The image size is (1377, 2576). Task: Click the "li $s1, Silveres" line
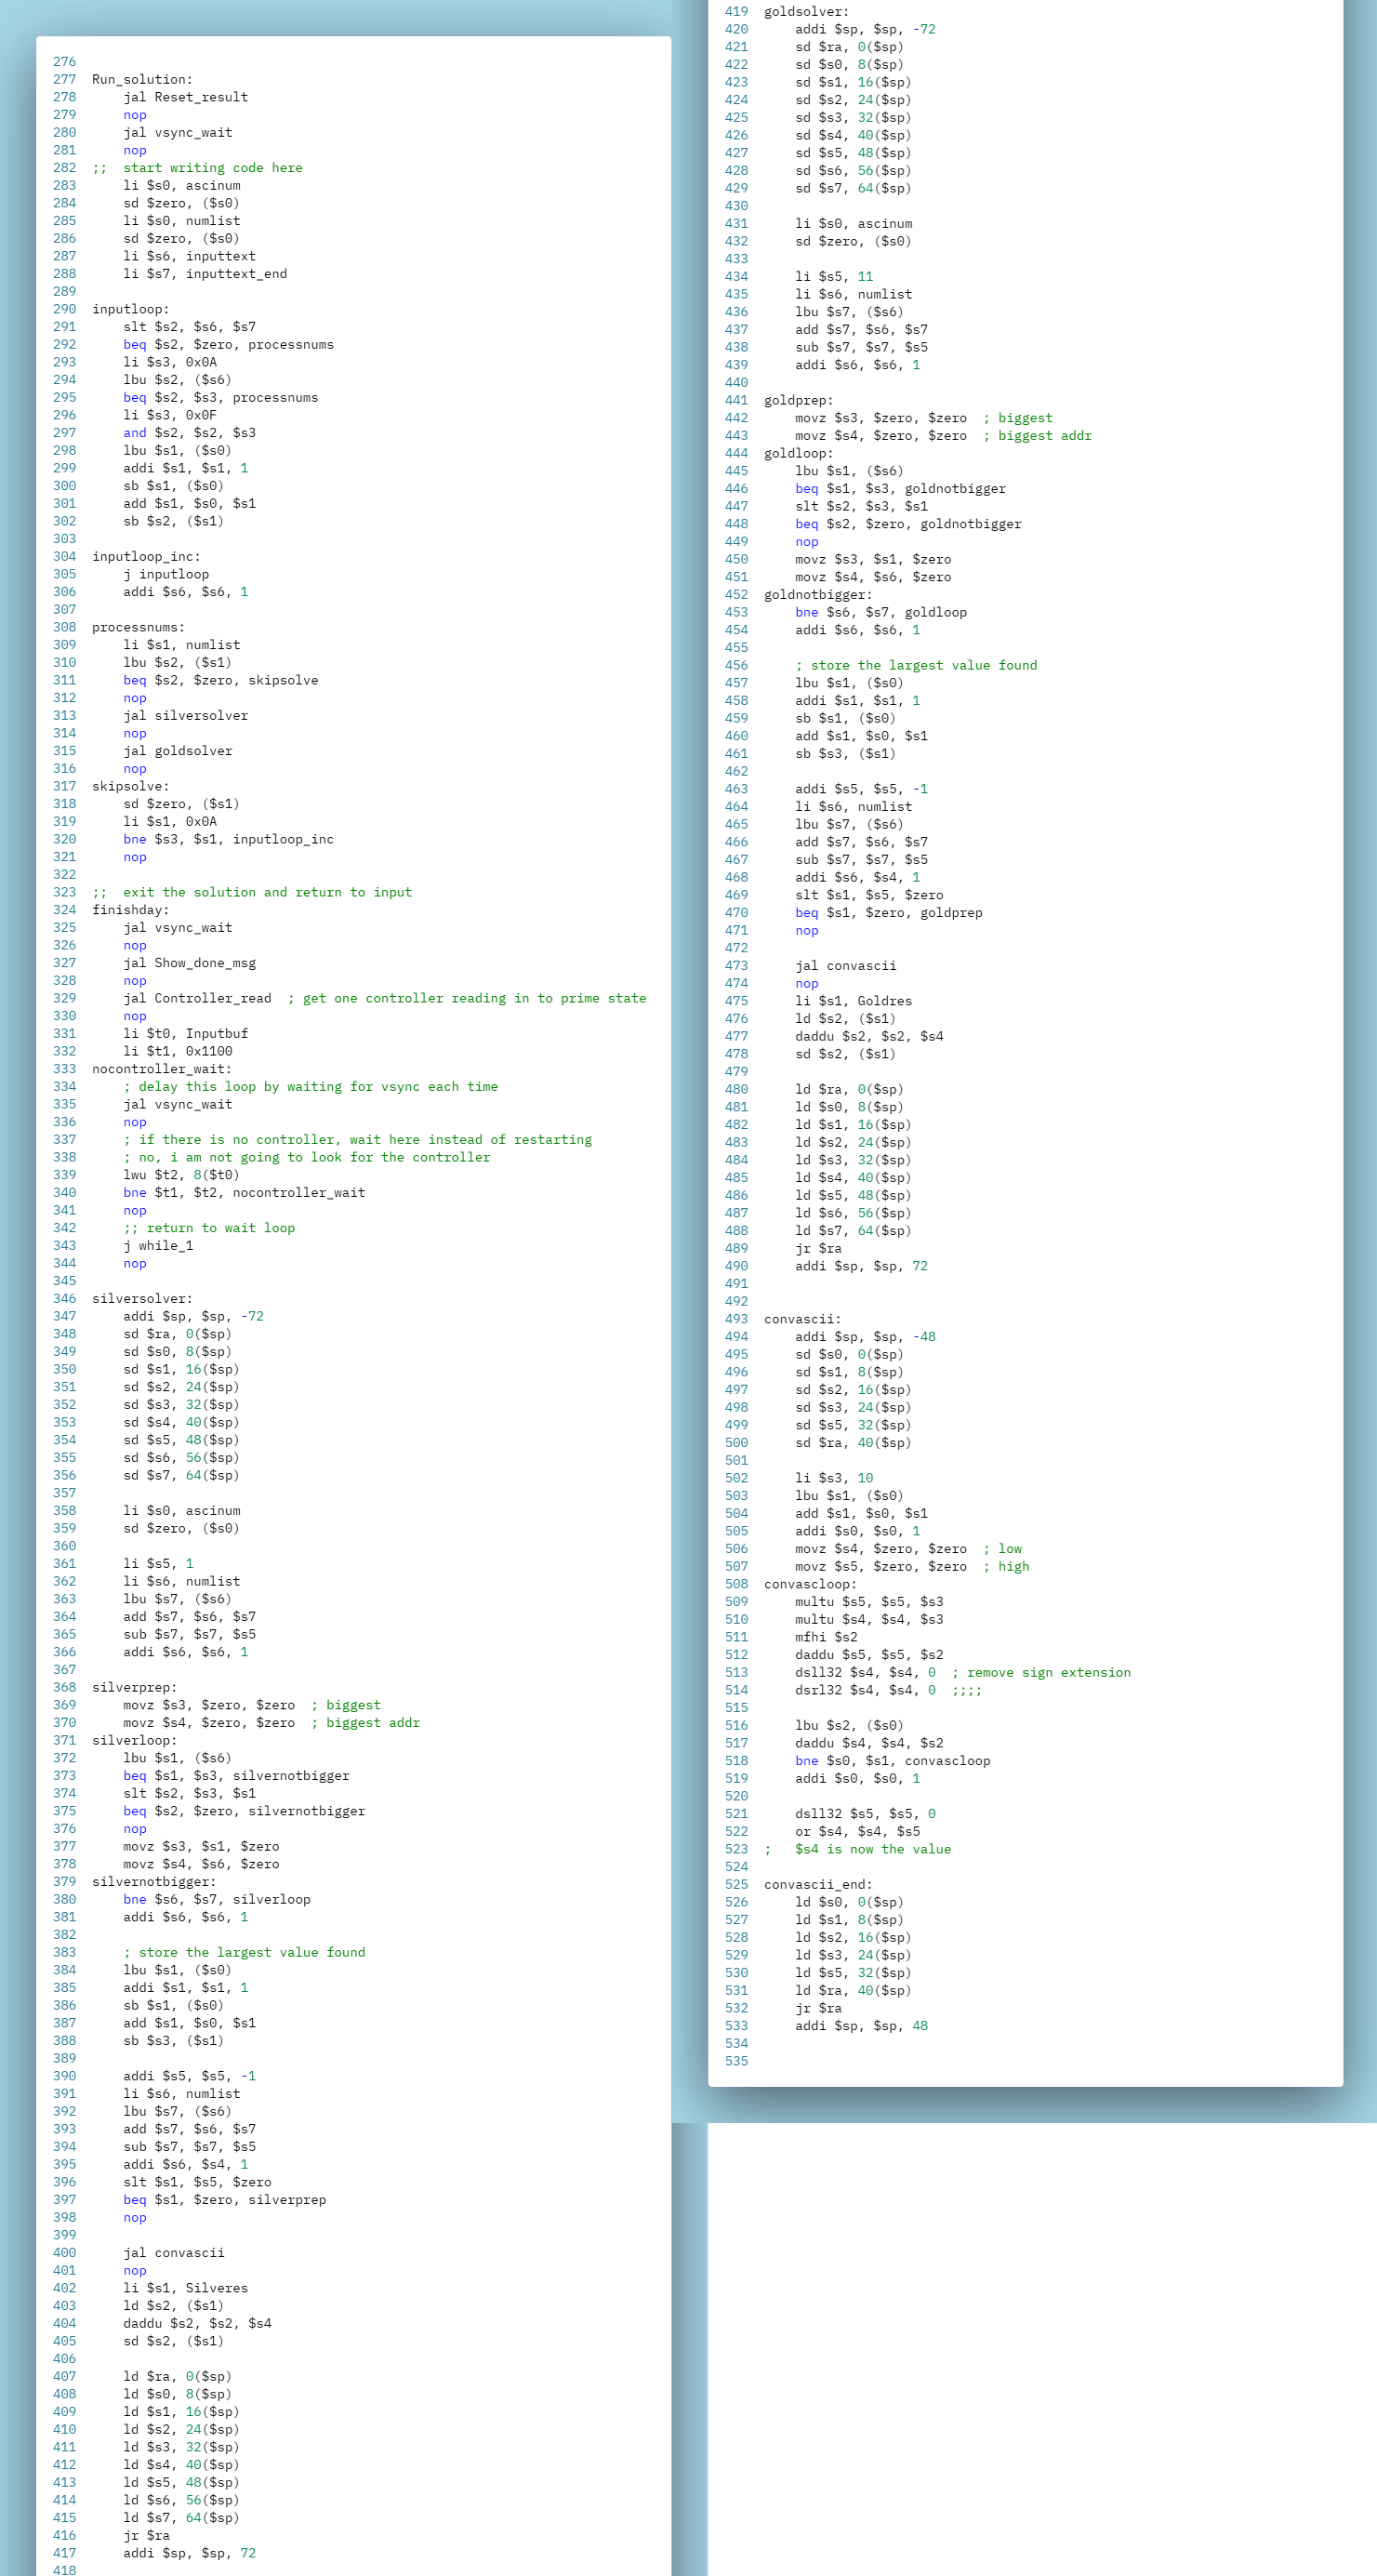point(186,2288)
